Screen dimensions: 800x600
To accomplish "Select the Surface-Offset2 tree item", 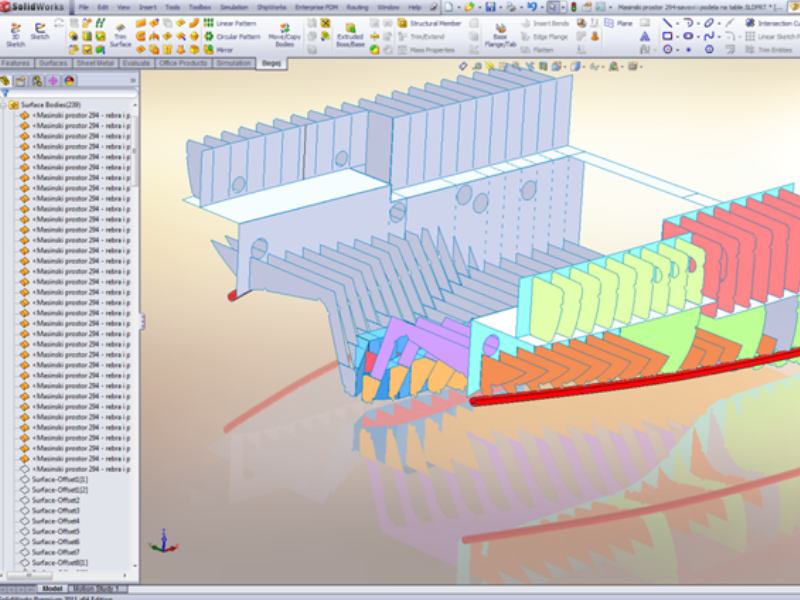I will pos(55,500).
